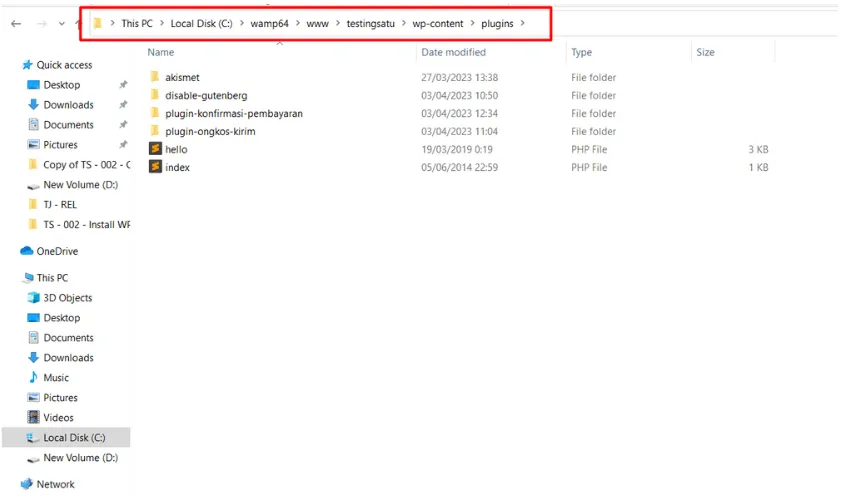Click plugin-ongkos-kirim name
The width and height of the screenshot is (841, 497).
[210, 131]
